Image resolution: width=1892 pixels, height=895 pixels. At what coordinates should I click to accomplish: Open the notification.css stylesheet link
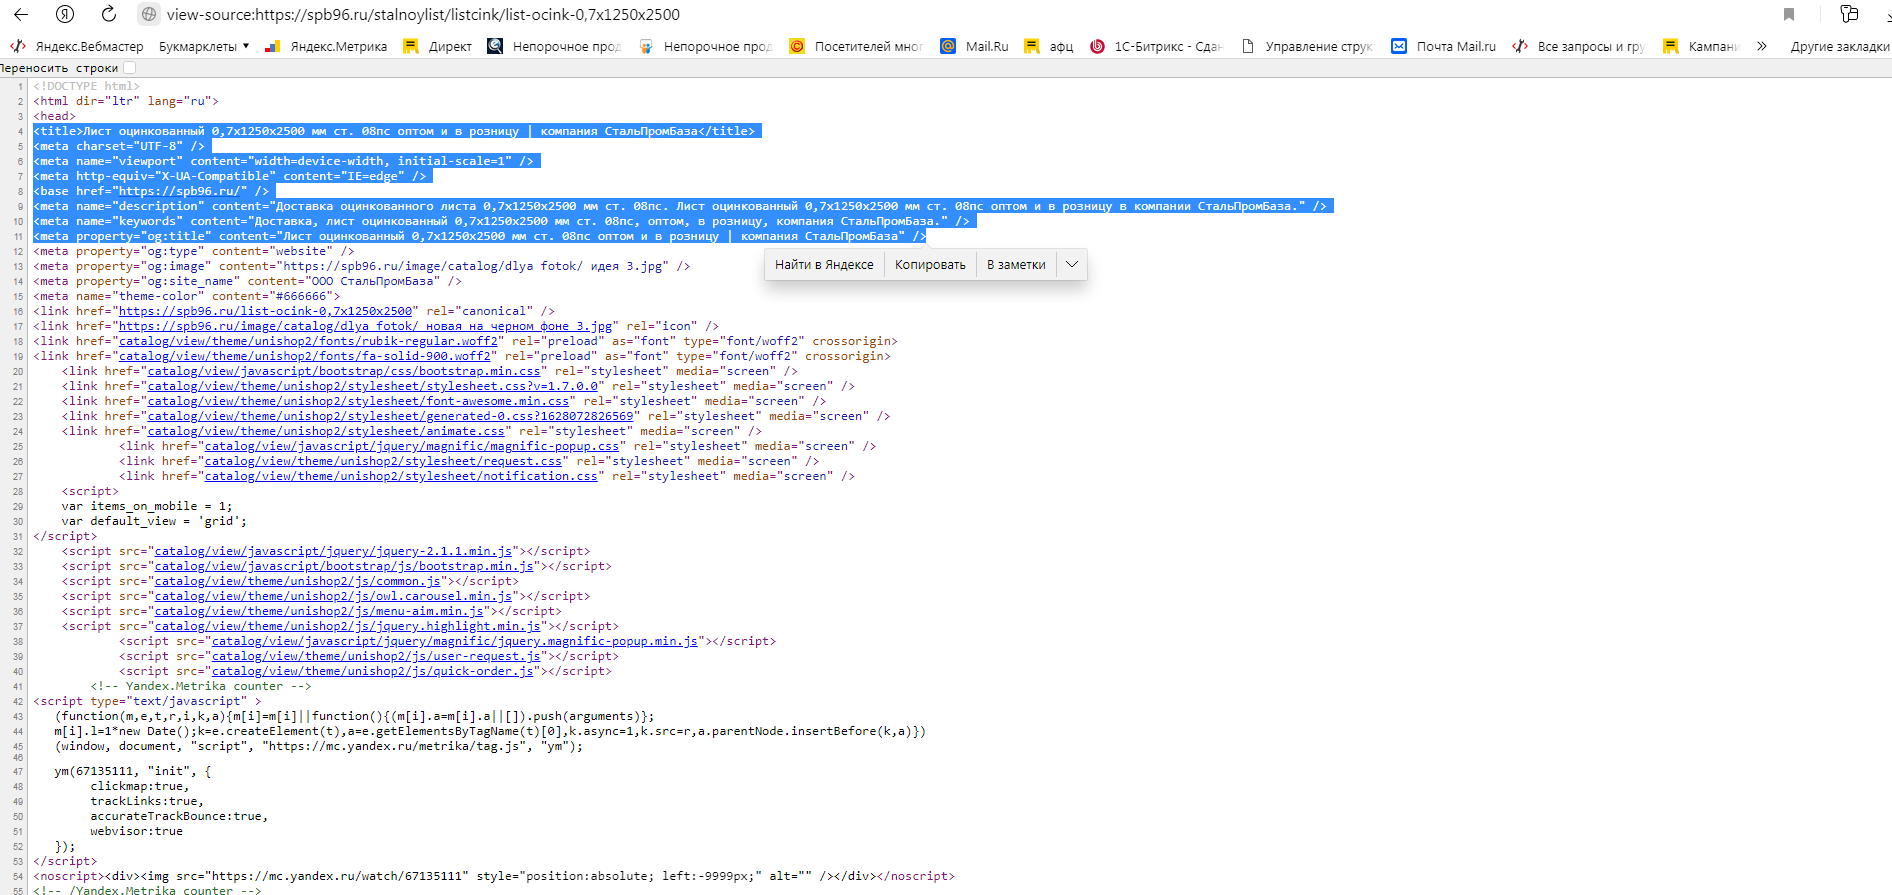pos(401,476)
